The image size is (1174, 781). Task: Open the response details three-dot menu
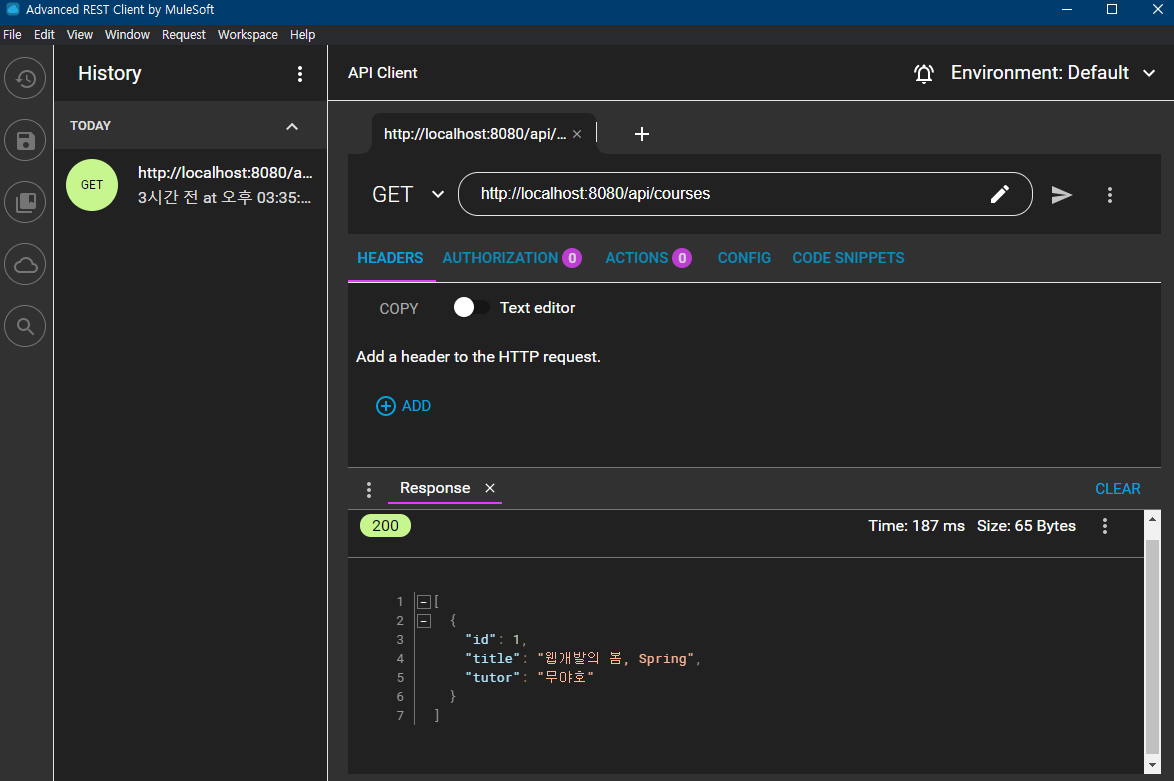coord(1104,526)
